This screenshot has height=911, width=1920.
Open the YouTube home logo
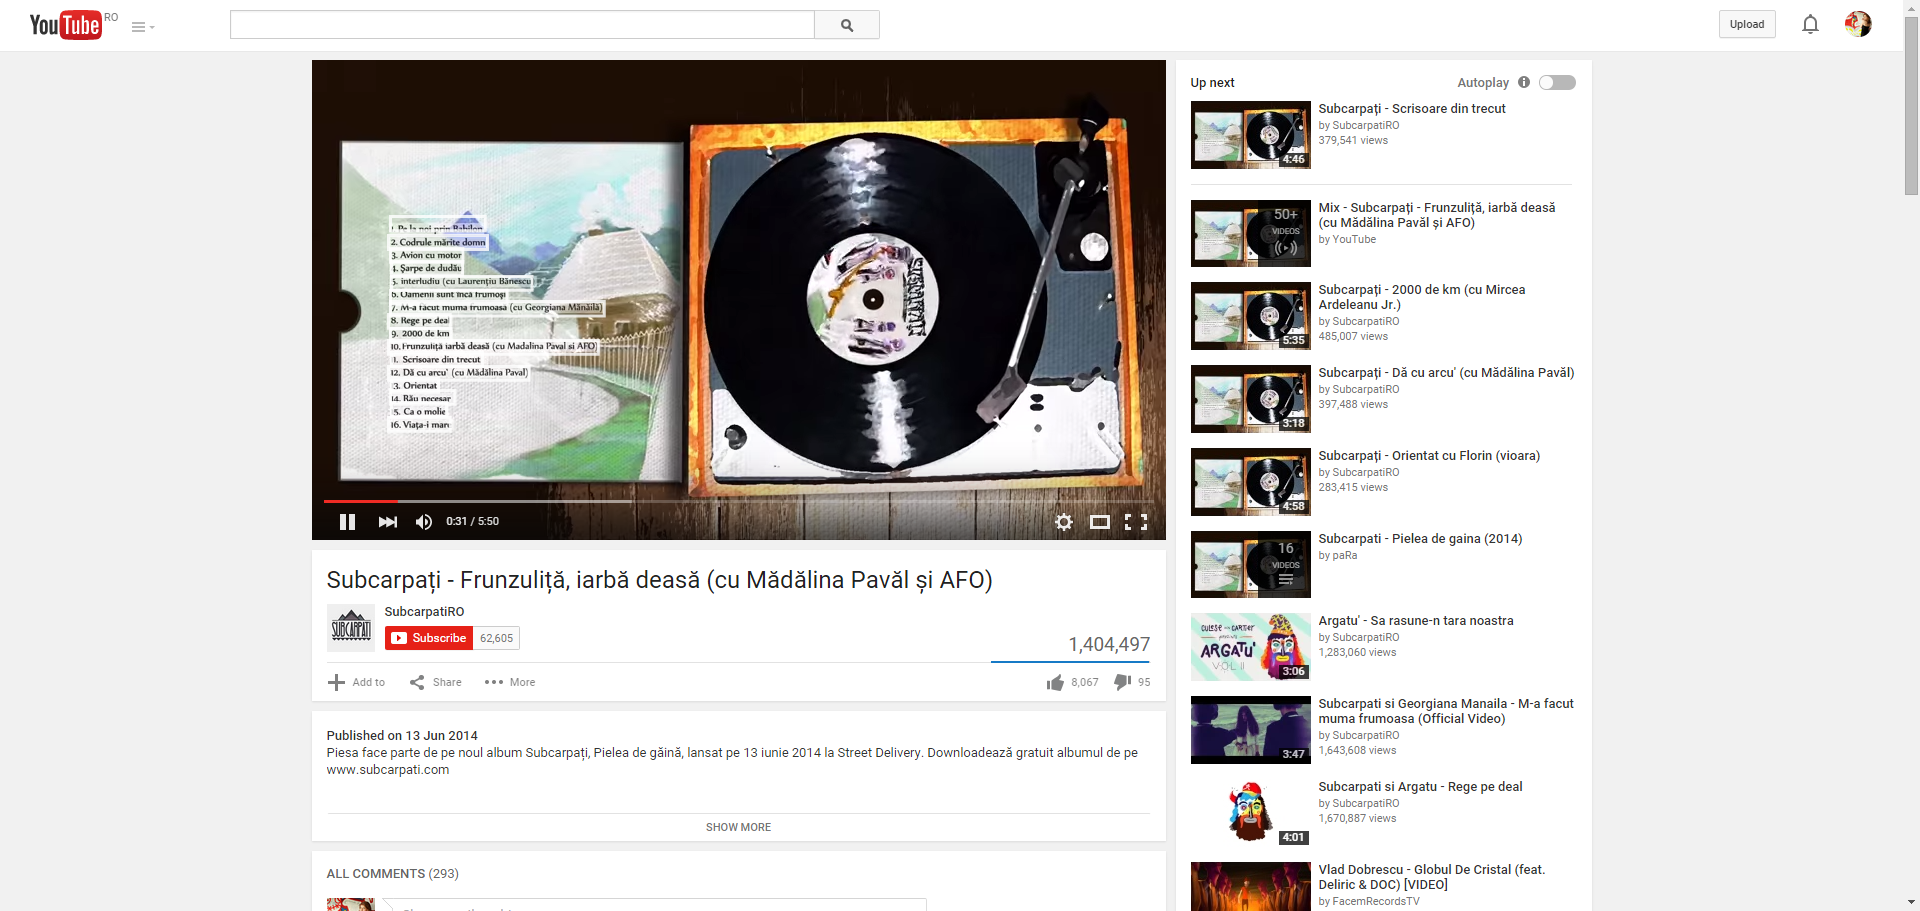click(x=65, y=24)
